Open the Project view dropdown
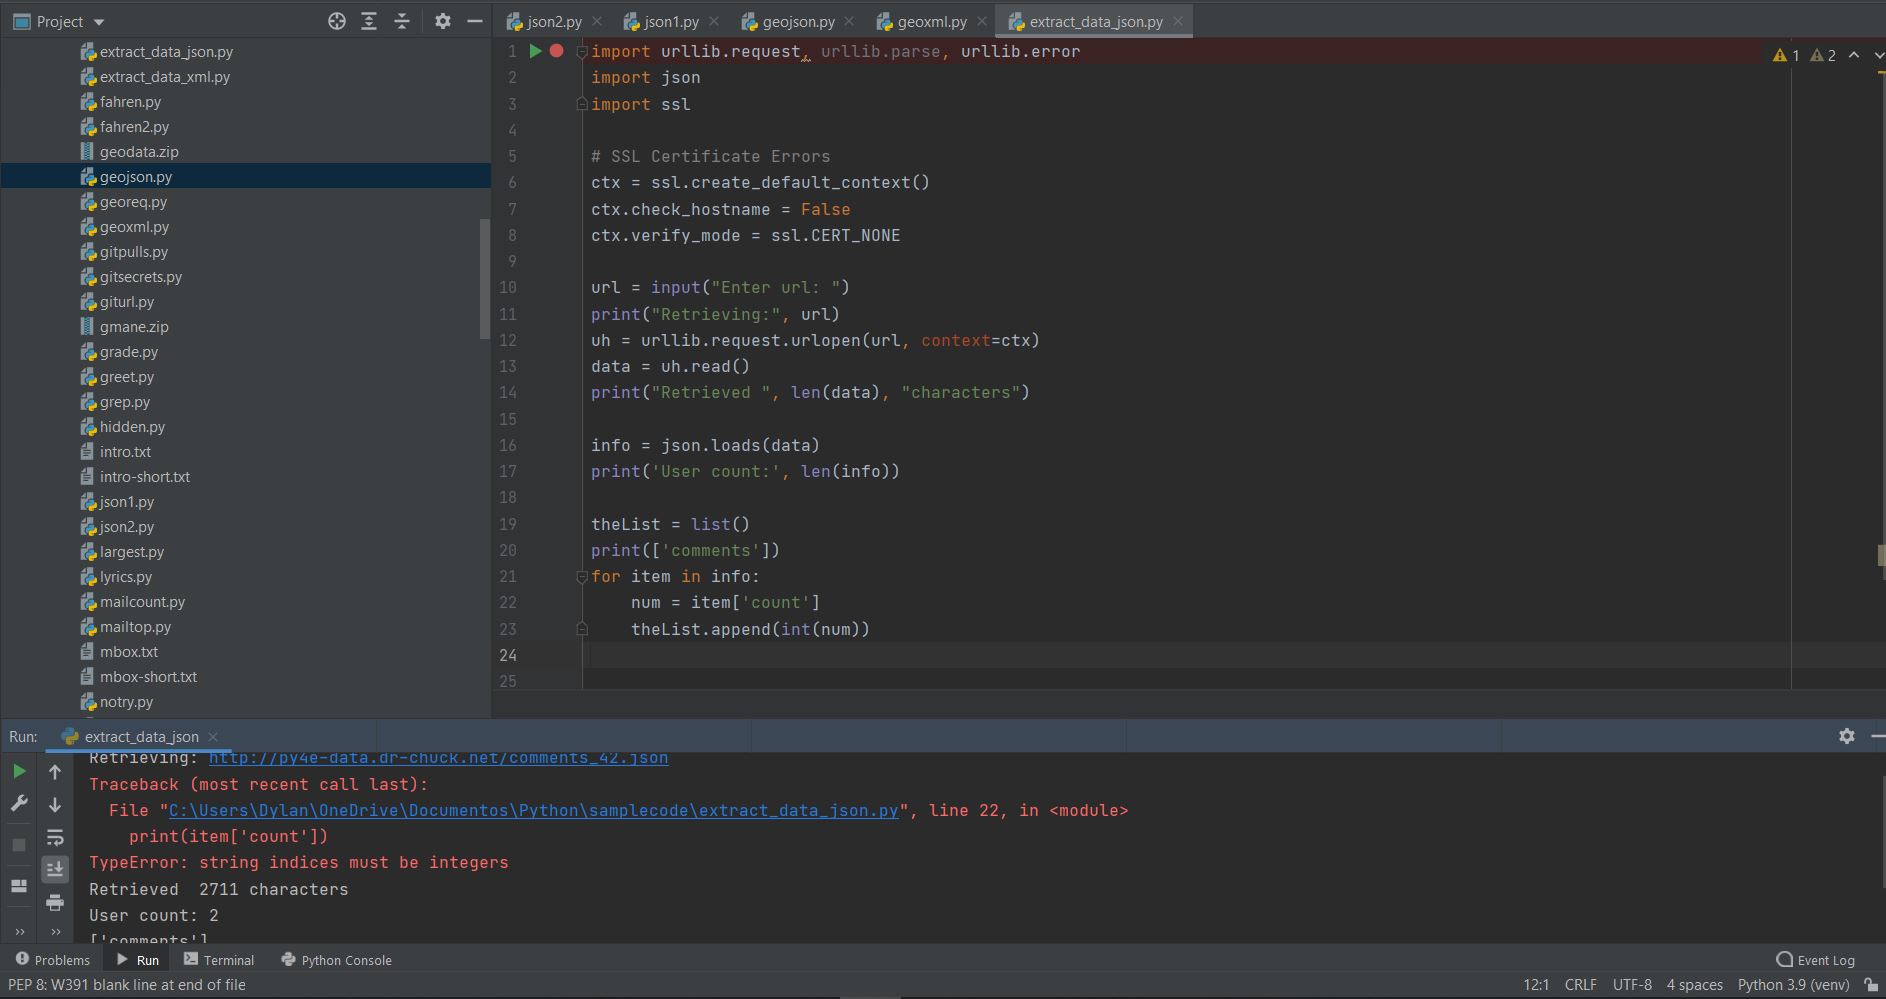The image size is (1886, 999). pos(98,22)
